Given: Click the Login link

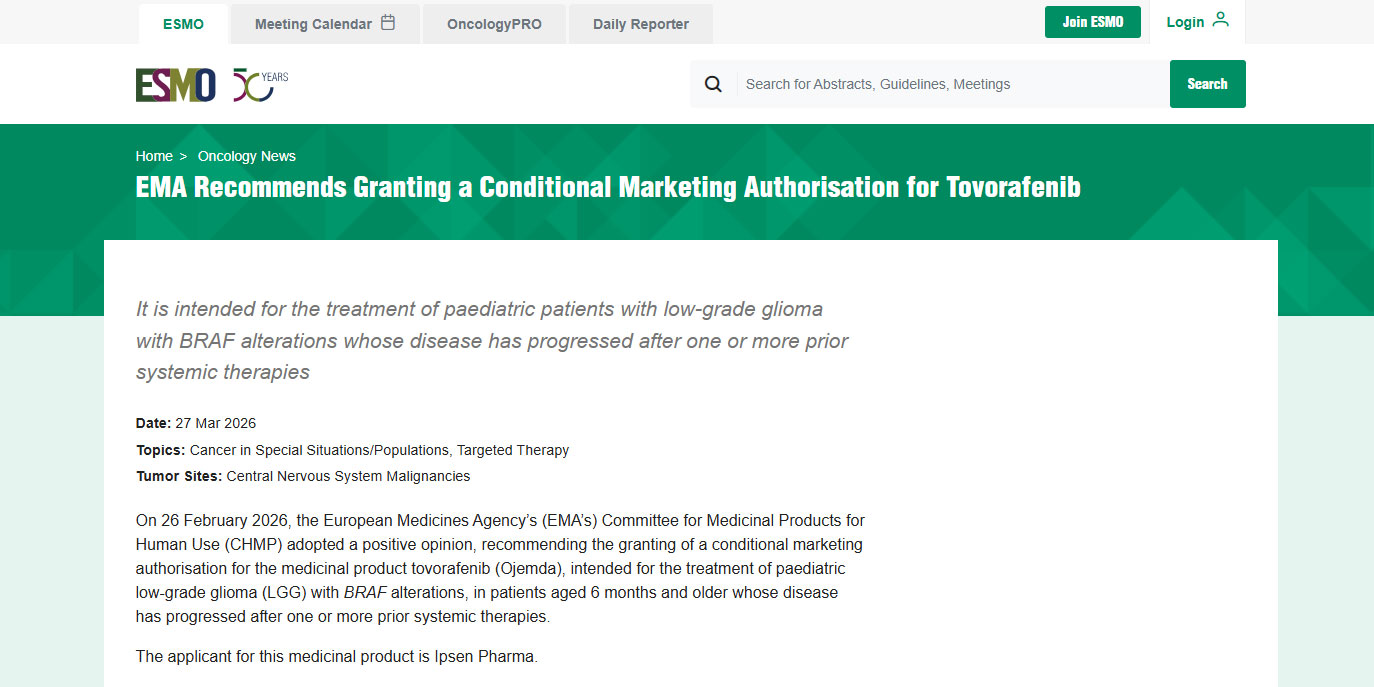Looking at the screenshot, I should coord(1185,22).
